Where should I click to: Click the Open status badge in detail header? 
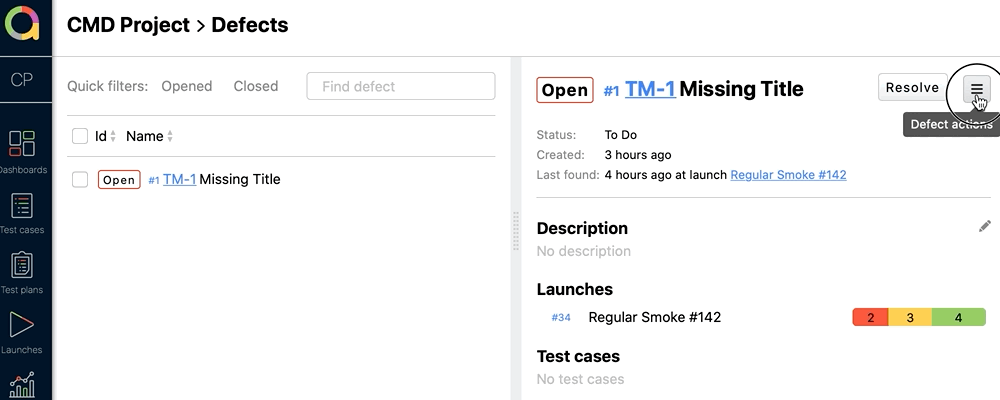tap(565, 90)
